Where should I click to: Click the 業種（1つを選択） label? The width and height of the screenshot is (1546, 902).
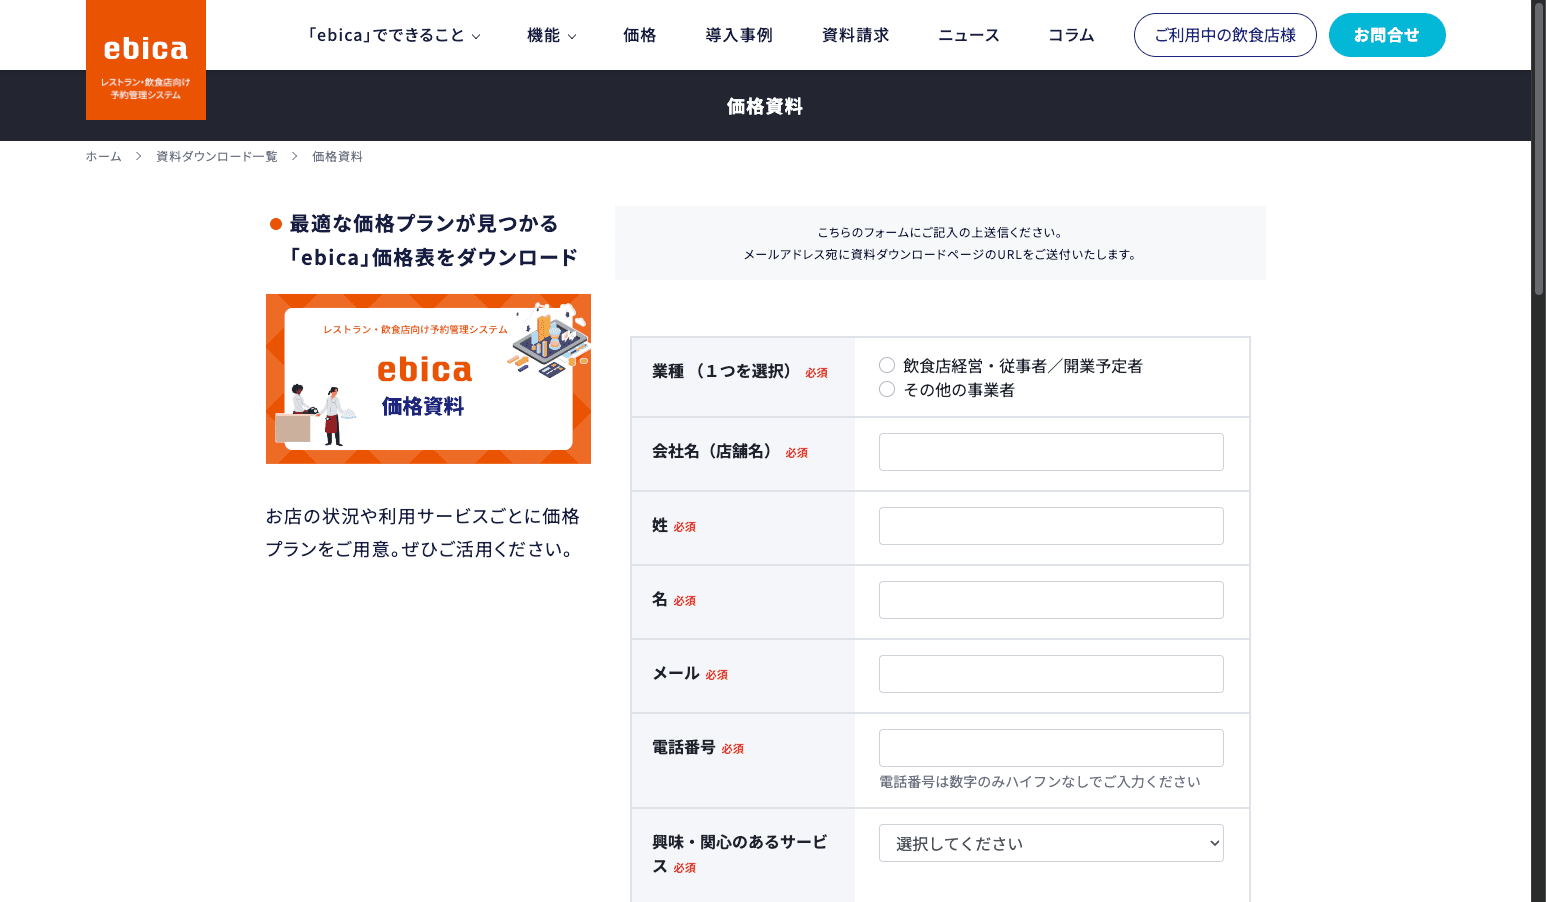pyautogui.click(x=722, y=371)
